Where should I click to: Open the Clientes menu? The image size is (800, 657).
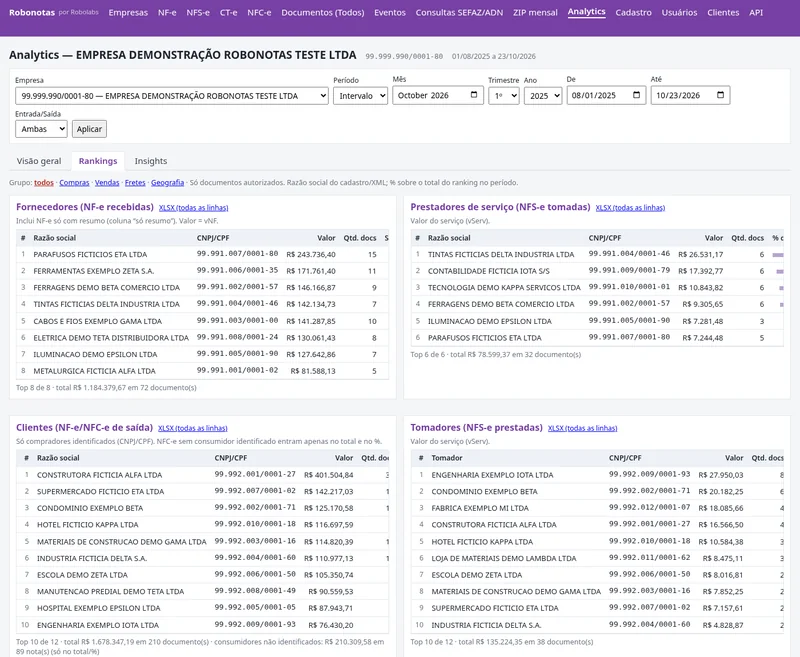coord(723,12)
